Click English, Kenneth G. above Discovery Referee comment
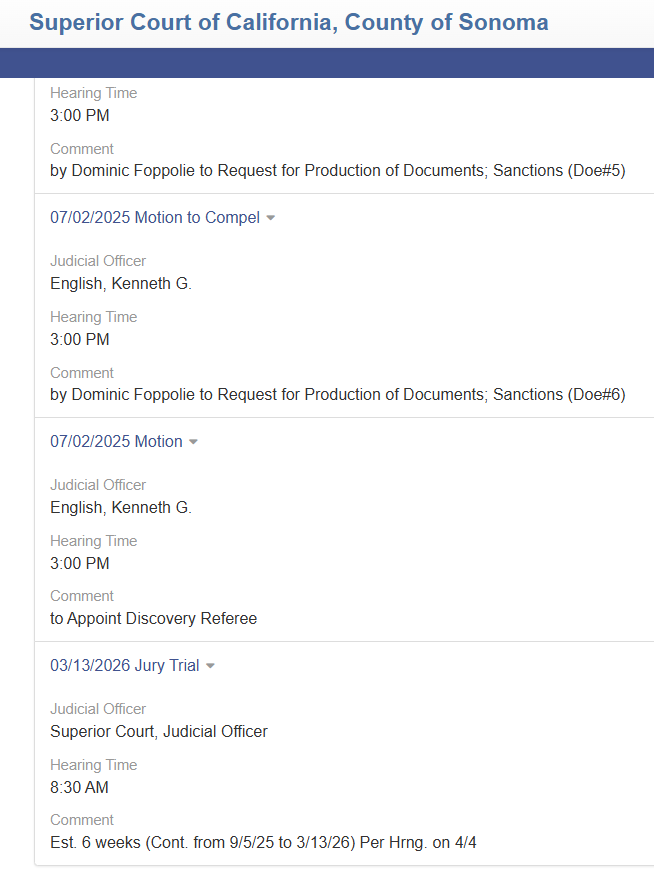The image size is (654, 875). (x=121, y=507)
